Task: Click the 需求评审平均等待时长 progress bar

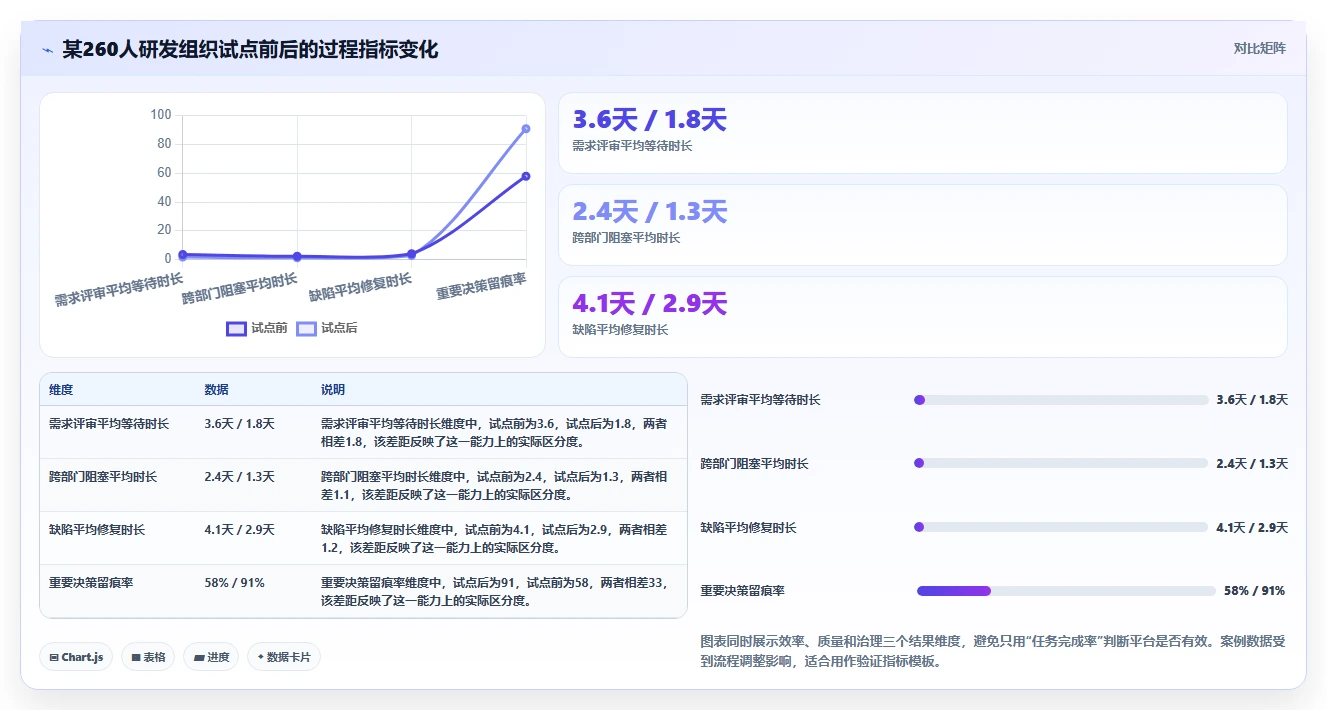Action: (x=1061, y=400)
